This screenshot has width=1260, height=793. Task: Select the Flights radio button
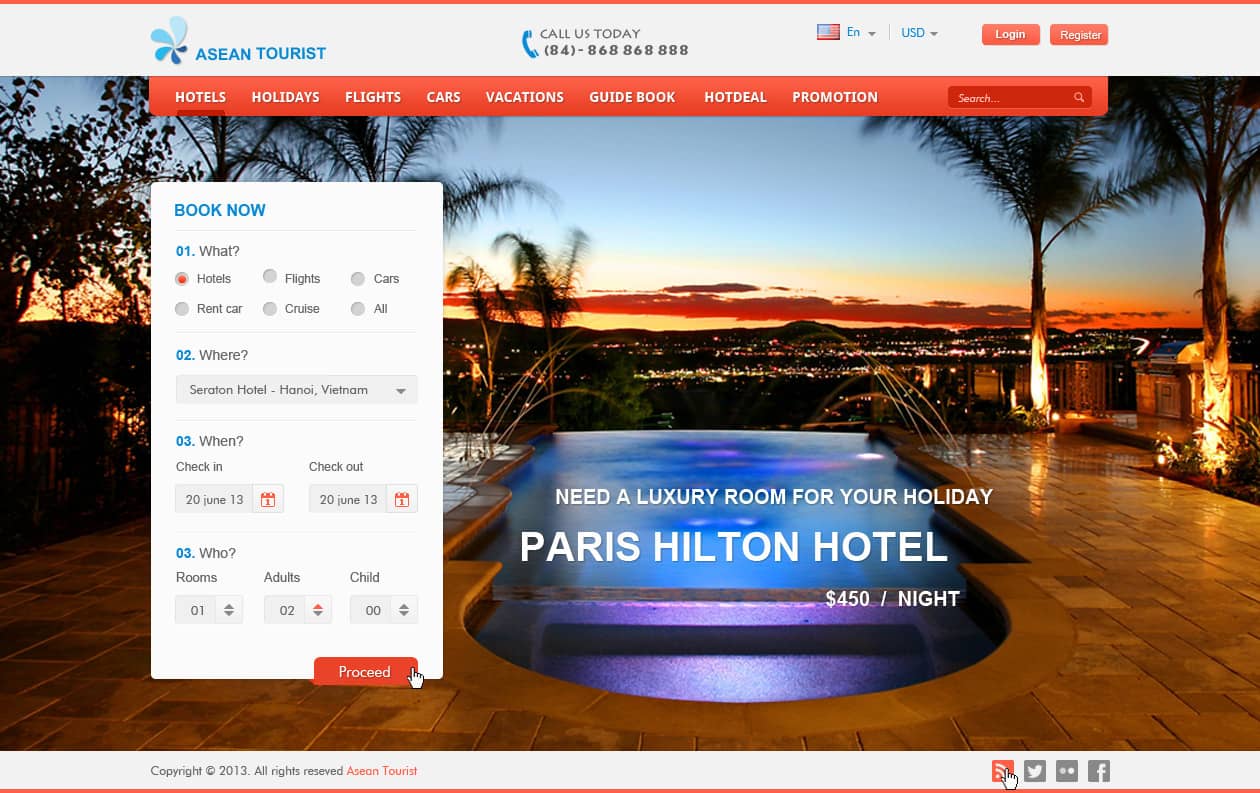[270, 276]
